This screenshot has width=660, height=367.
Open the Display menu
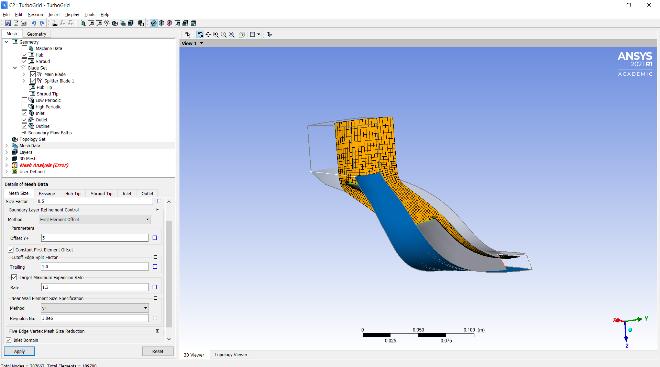72,15
